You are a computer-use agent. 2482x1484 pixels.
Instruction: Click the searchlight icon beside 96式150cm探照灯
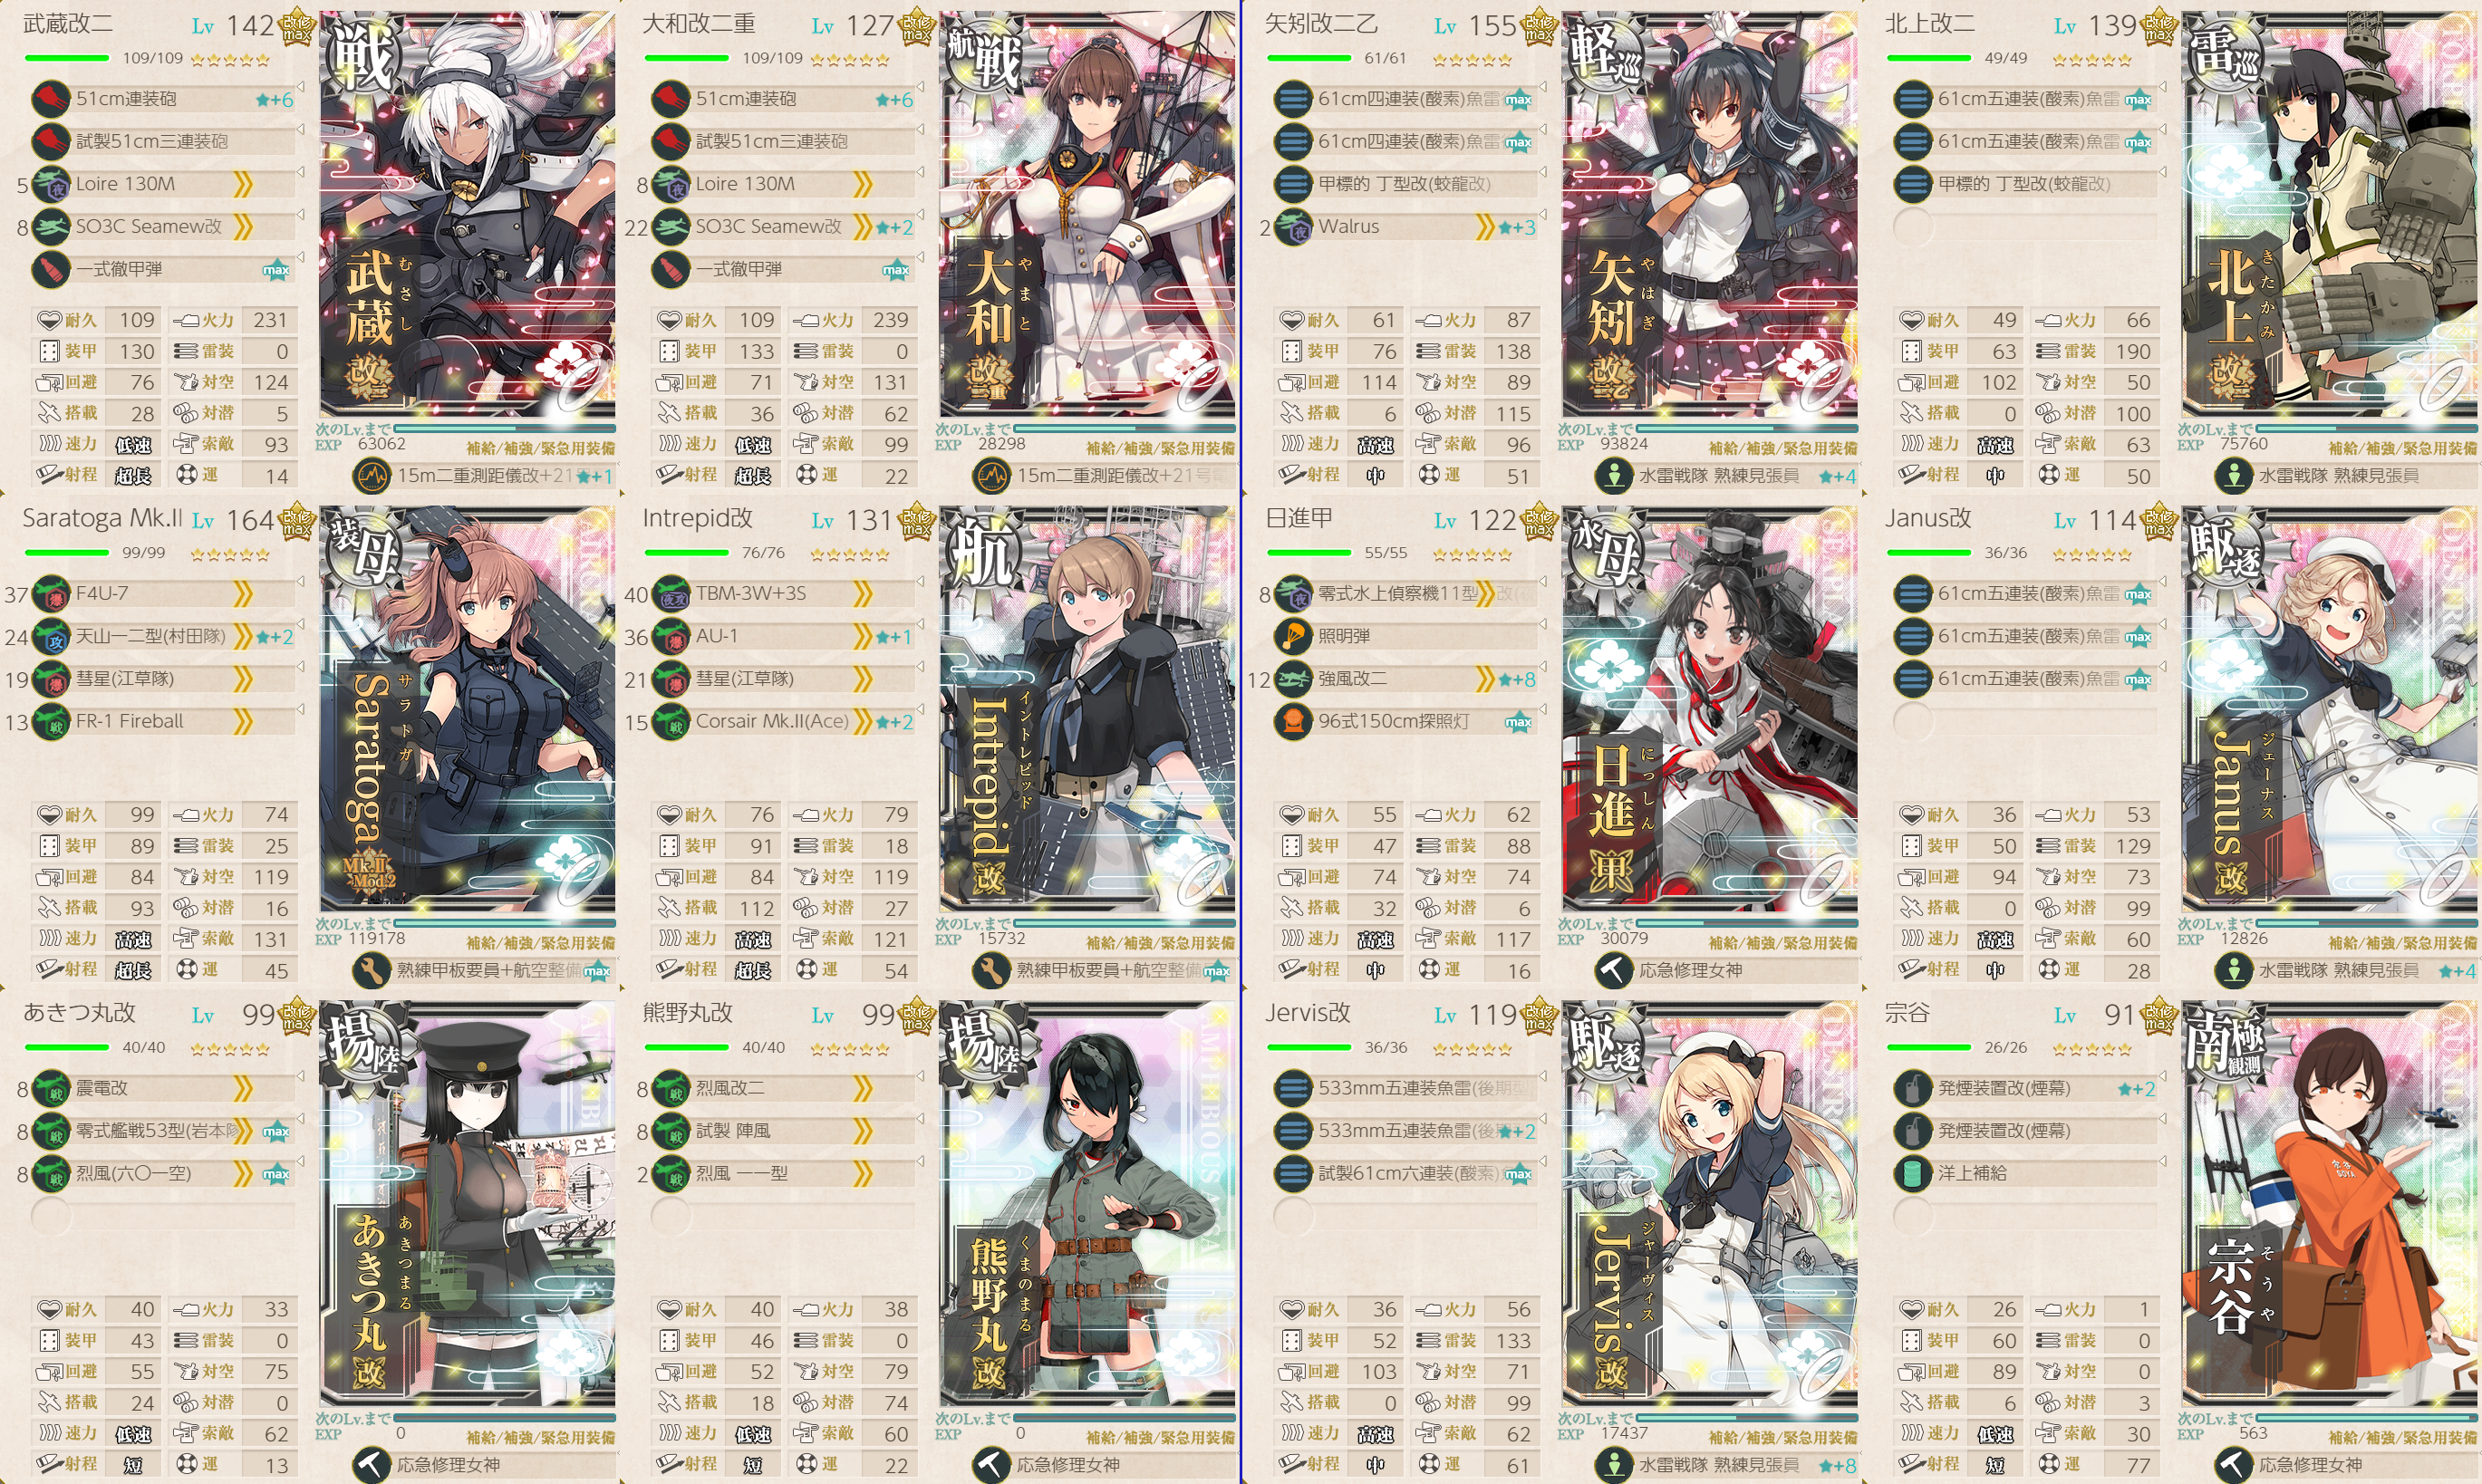coord(1293,721)
